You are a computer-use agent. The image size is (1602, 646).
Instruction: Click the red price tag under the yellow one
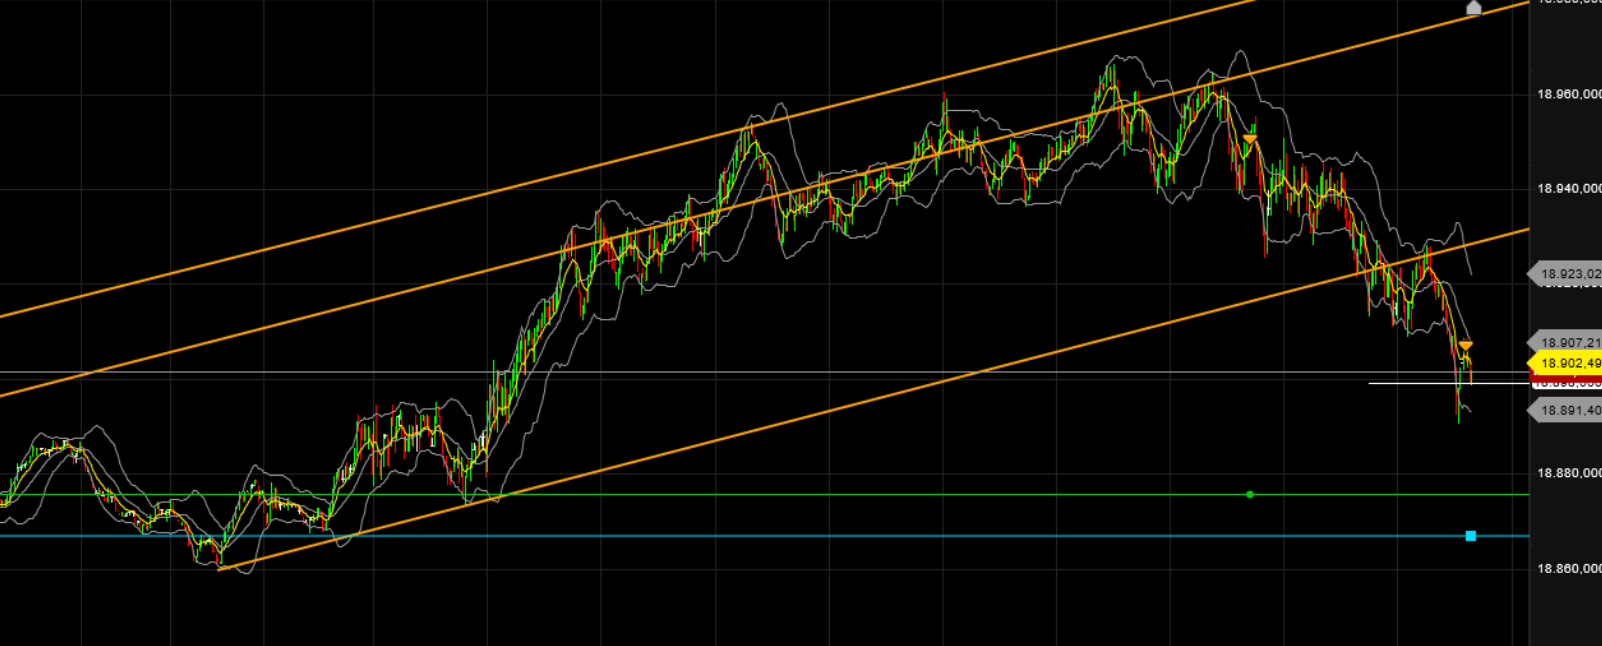[x=1567, y=381]
